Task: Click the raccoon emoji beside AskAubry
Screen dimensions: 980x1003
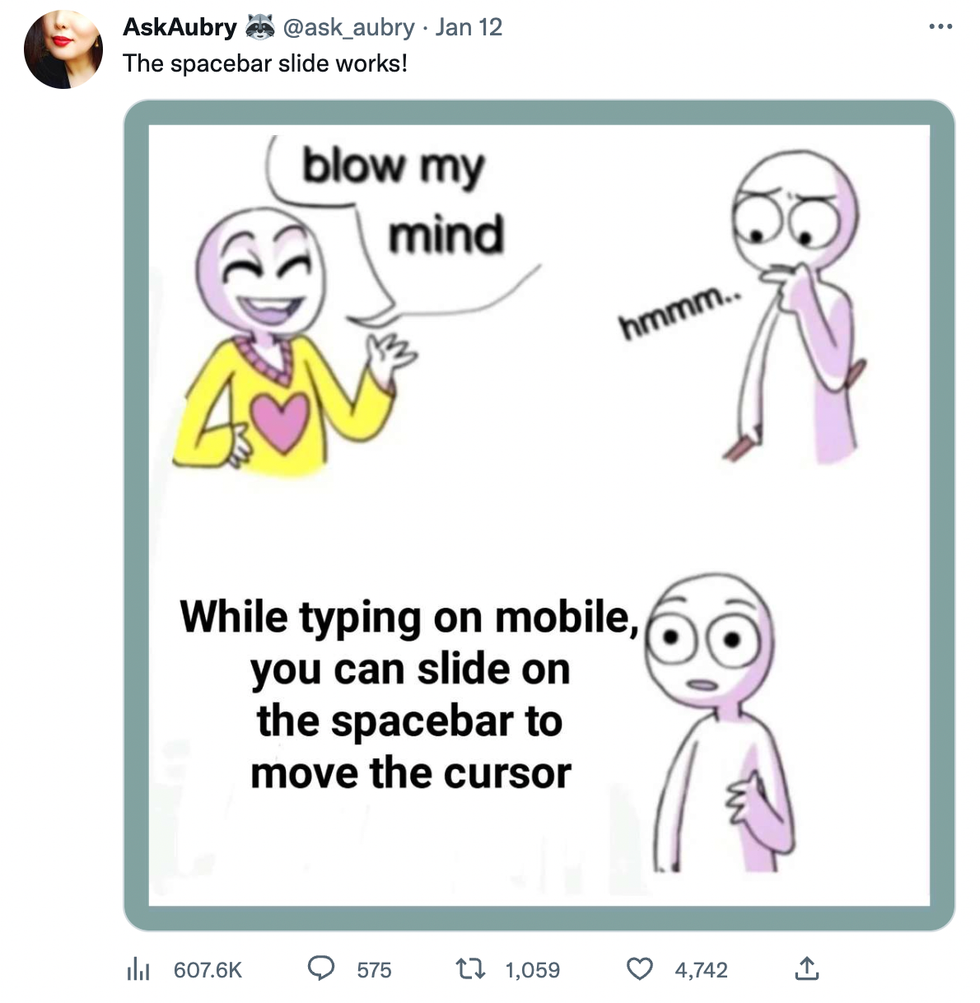Action: point(261,27)
